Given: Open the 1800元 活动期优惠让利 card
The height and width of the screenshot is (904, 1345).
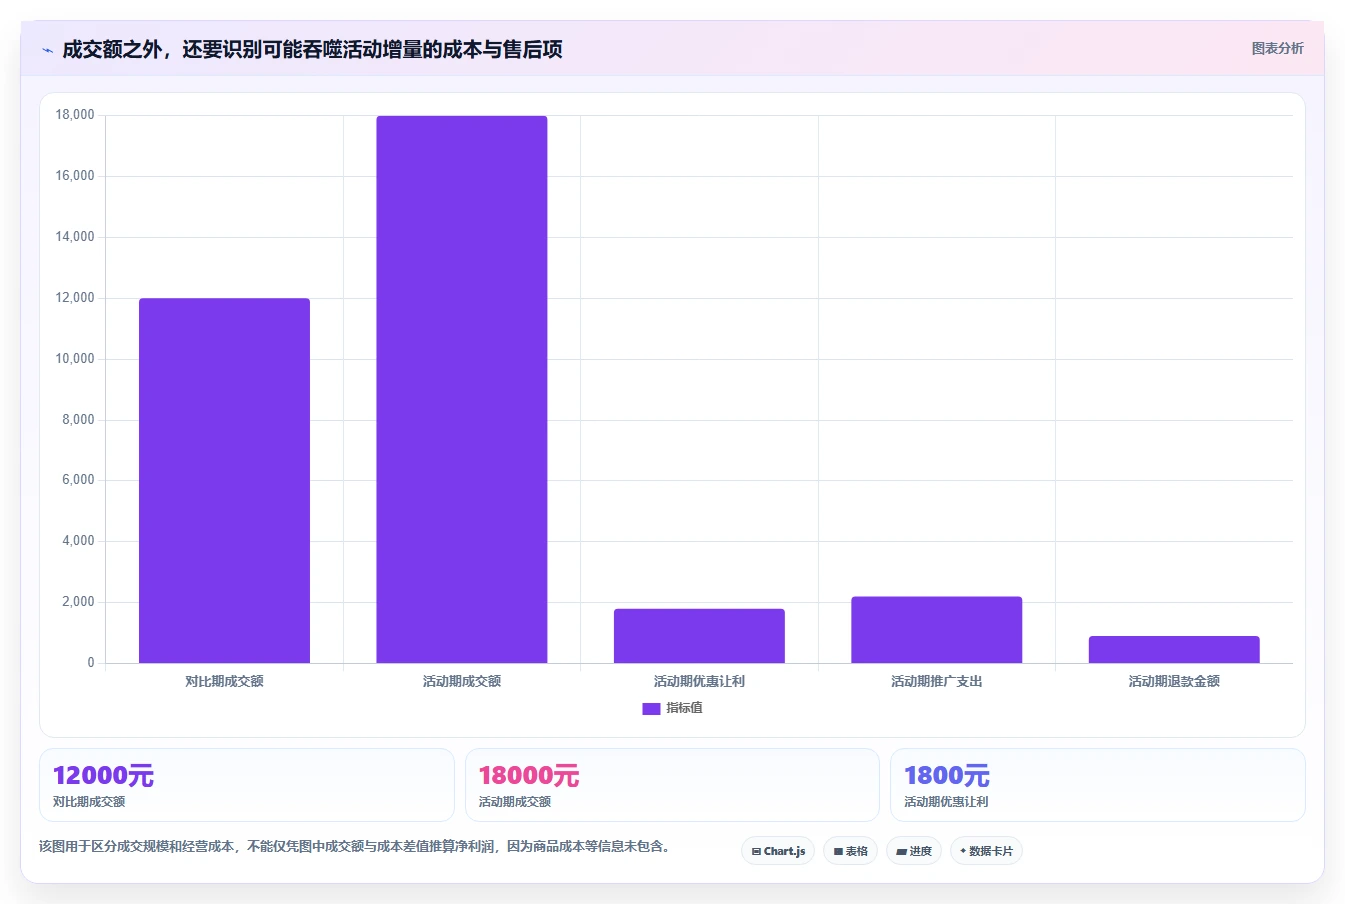Looking at the screenshot, I should tap(1098, 785).
